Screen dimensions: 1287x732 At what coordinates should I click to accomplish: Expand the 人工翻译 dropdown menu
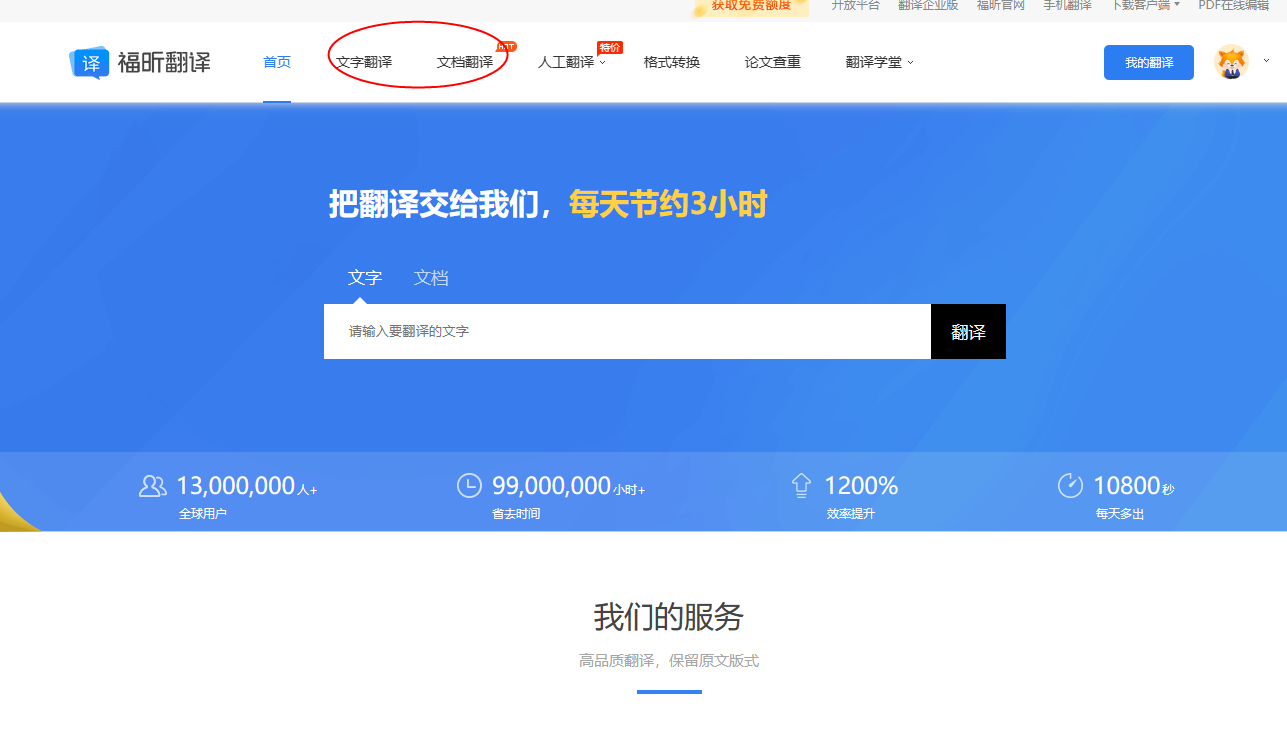tap(571, 62)
